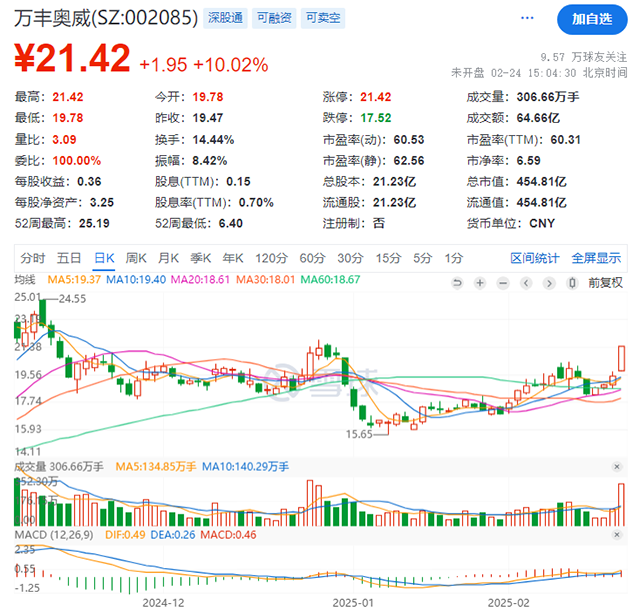Click the volume MA5:134.85万手 label
Screen dimensions: 640x611
tap(156, 467)
